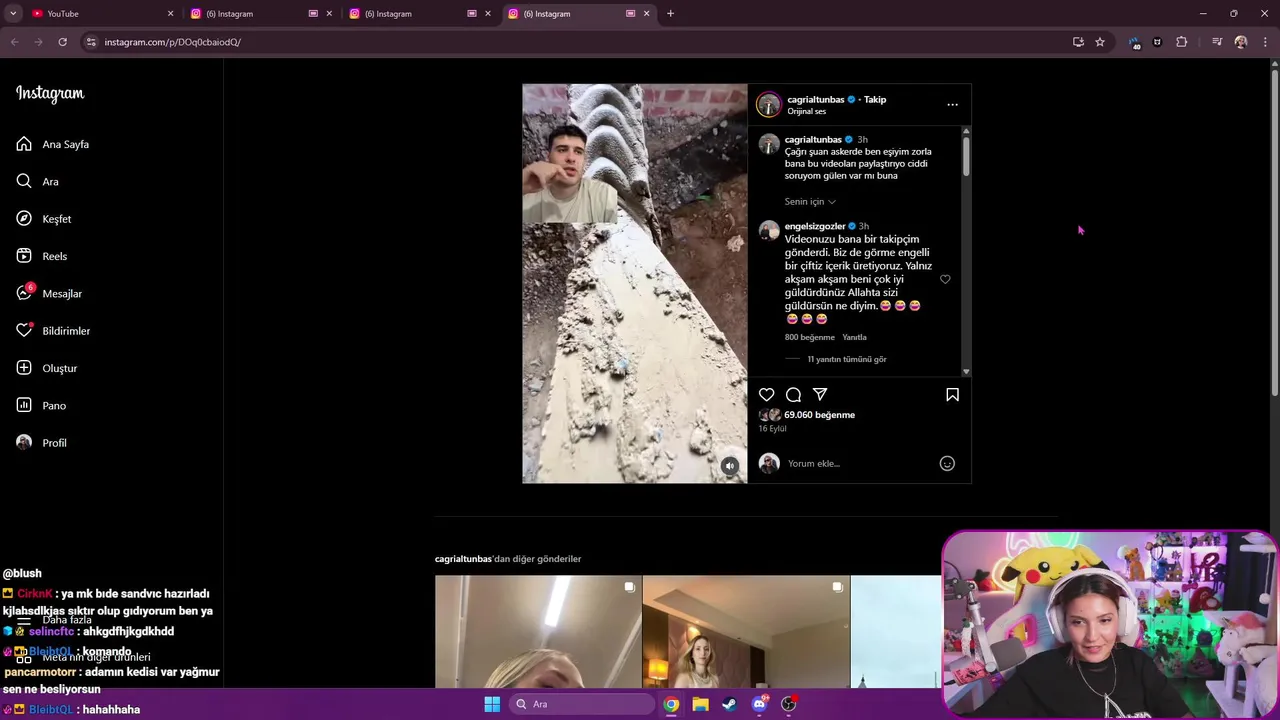This screenshot has width=1280, height=720.
Task: Switch to the YouTube browser tab
Action: click(100, 14)
